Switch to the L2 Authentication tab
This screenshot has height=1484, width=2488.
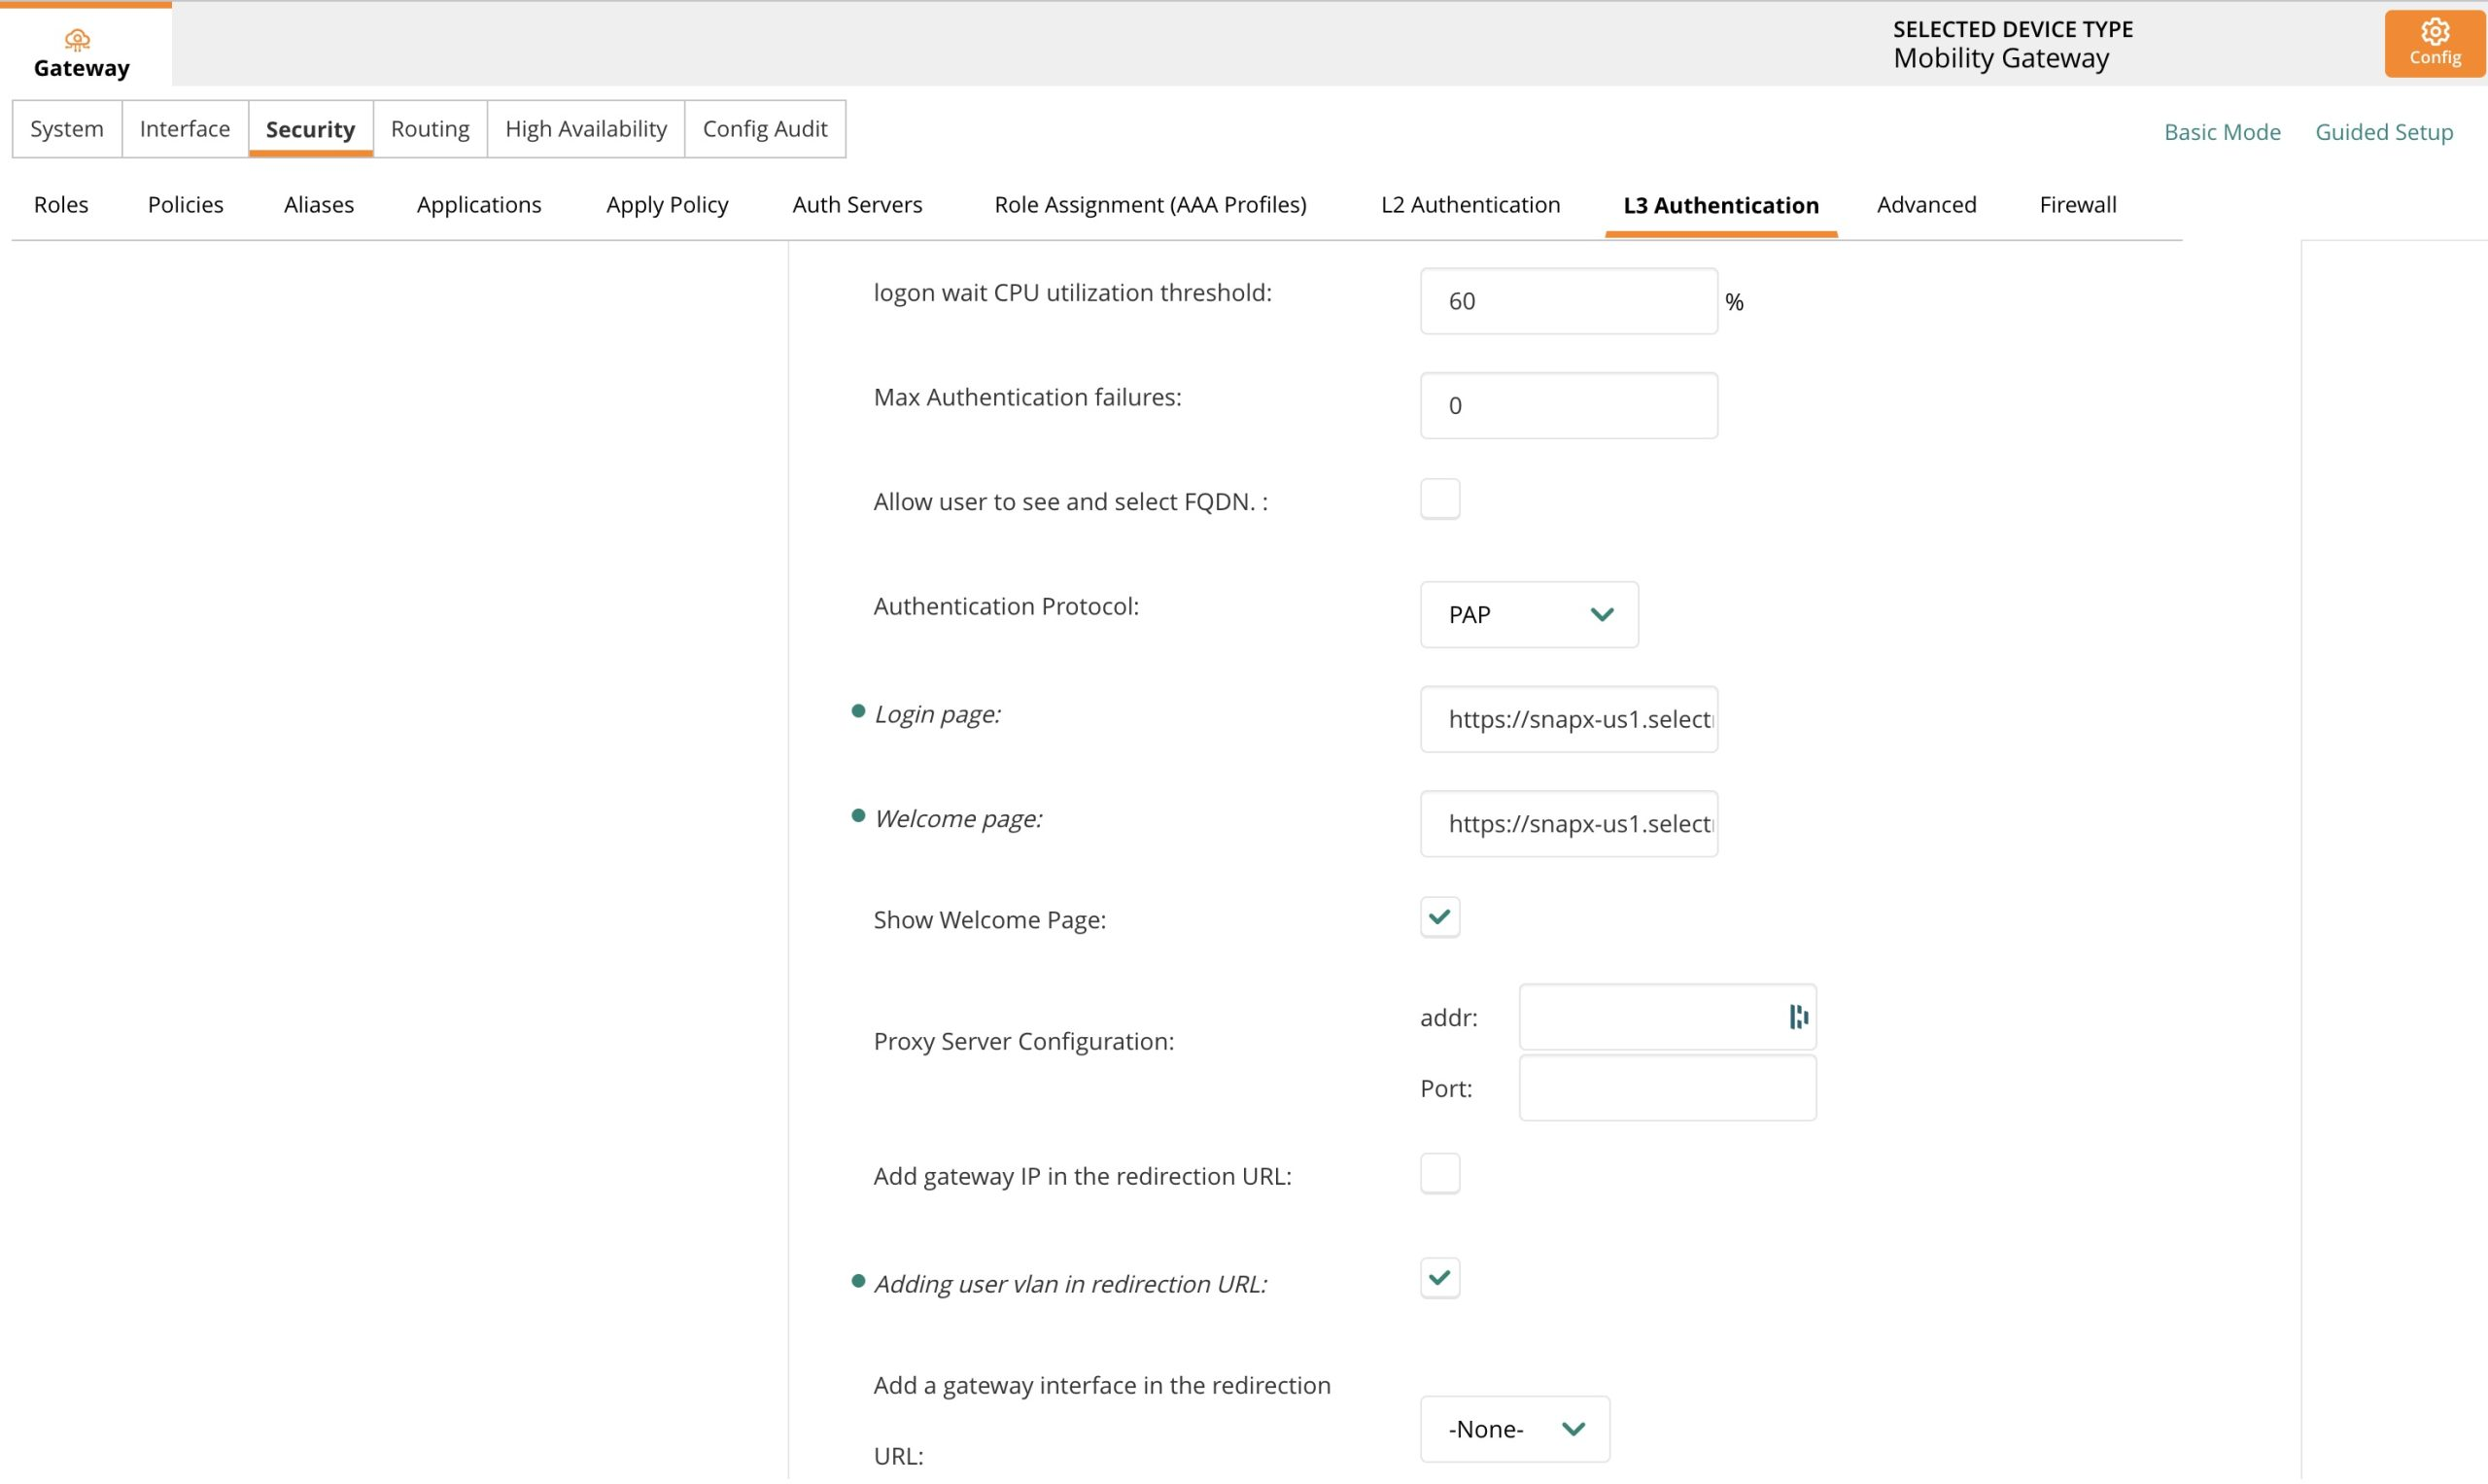pyautogui.click(x=1469, y=205)
